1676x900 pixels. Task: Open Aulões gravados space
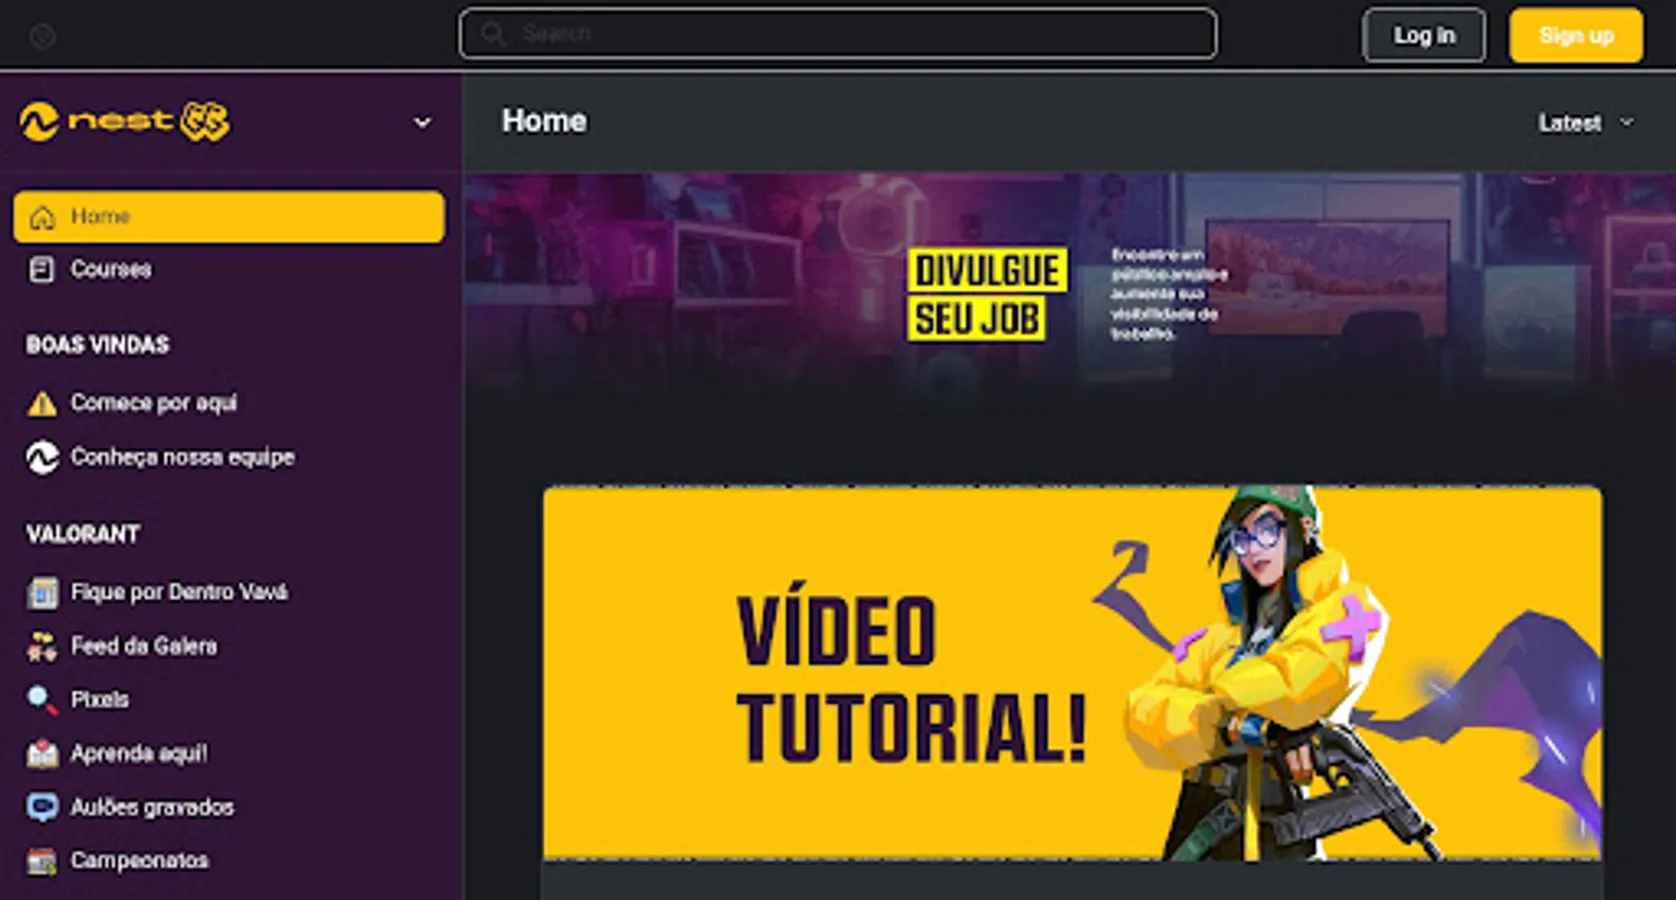229,807
